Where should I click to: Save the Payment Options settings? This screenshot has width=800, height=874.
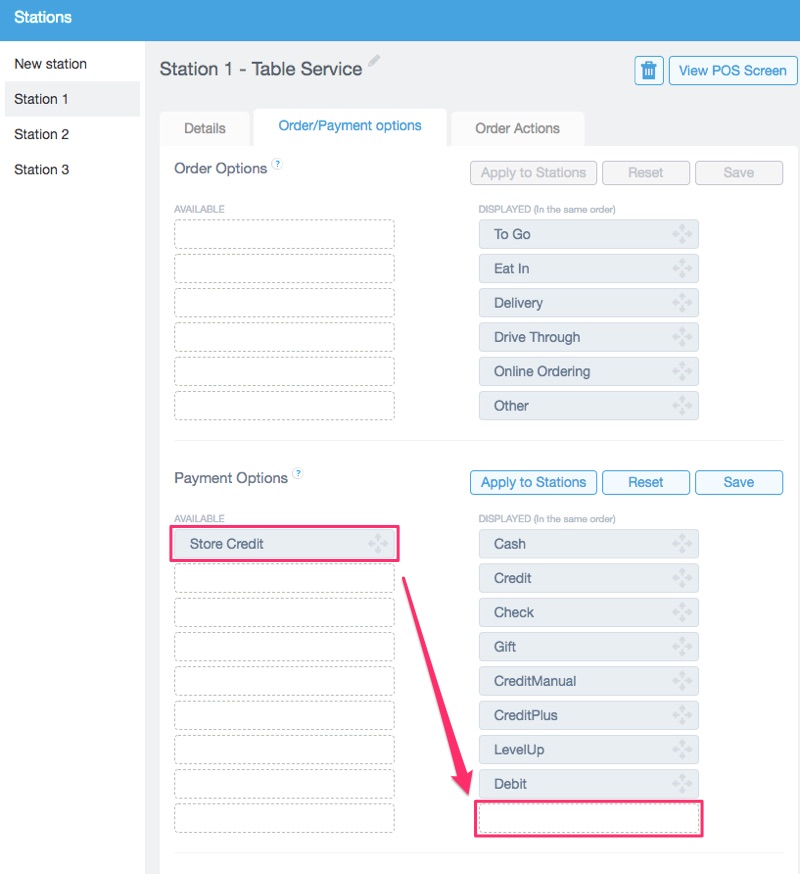click(x=739, y=482)
